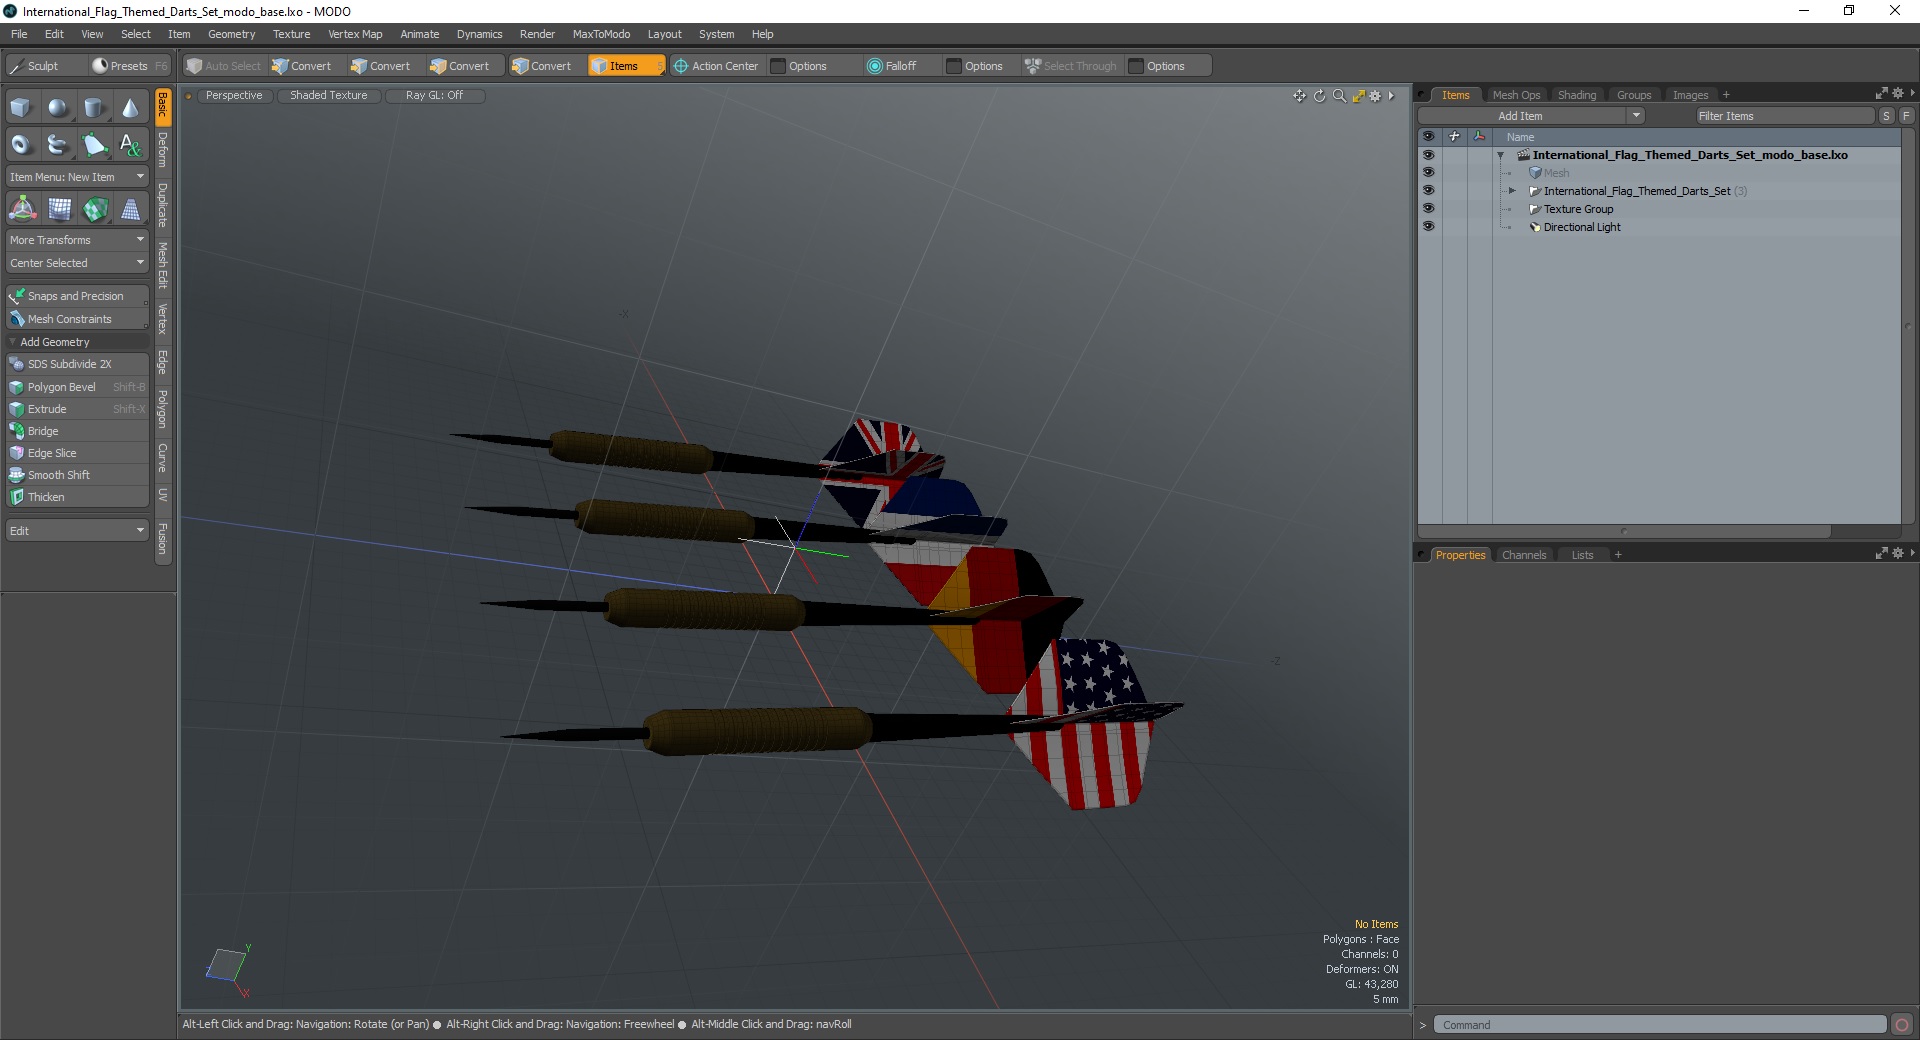Image resolution: width=1920 pixels, height=1040 pixels.
Task: Open the viewport settings gear
Action: (x=1375, y=96)
